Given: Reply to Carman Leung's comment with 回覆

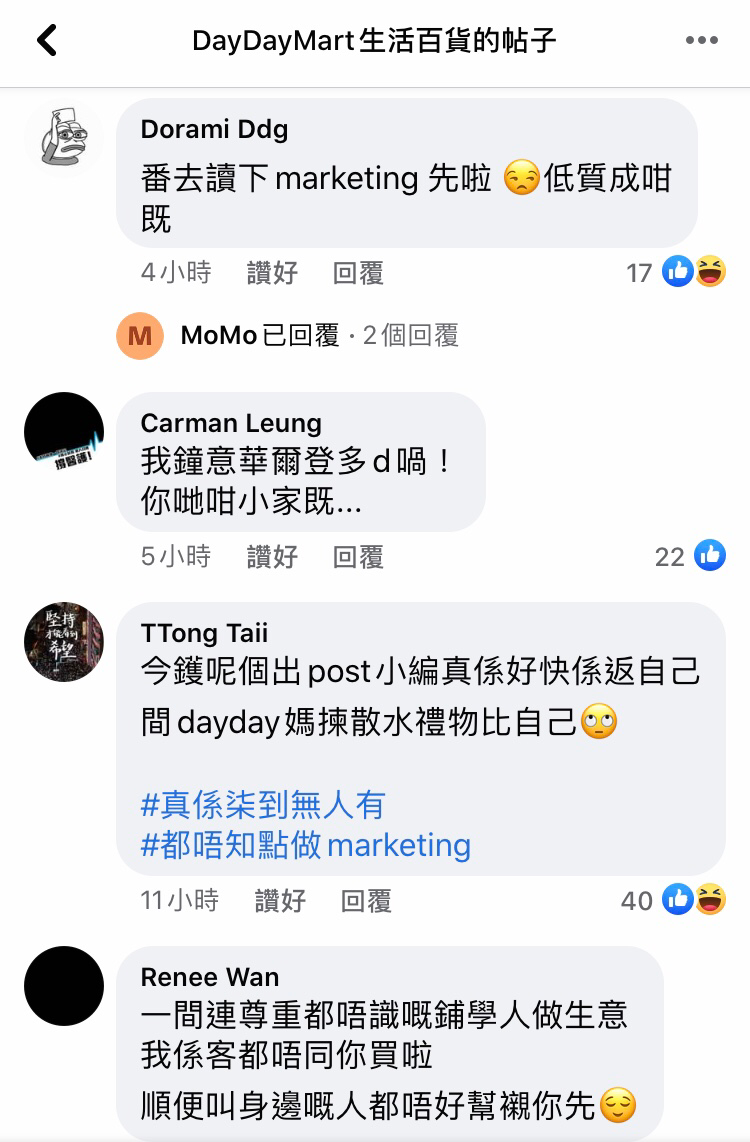Looking at the screenshot, I should (358, 557).
